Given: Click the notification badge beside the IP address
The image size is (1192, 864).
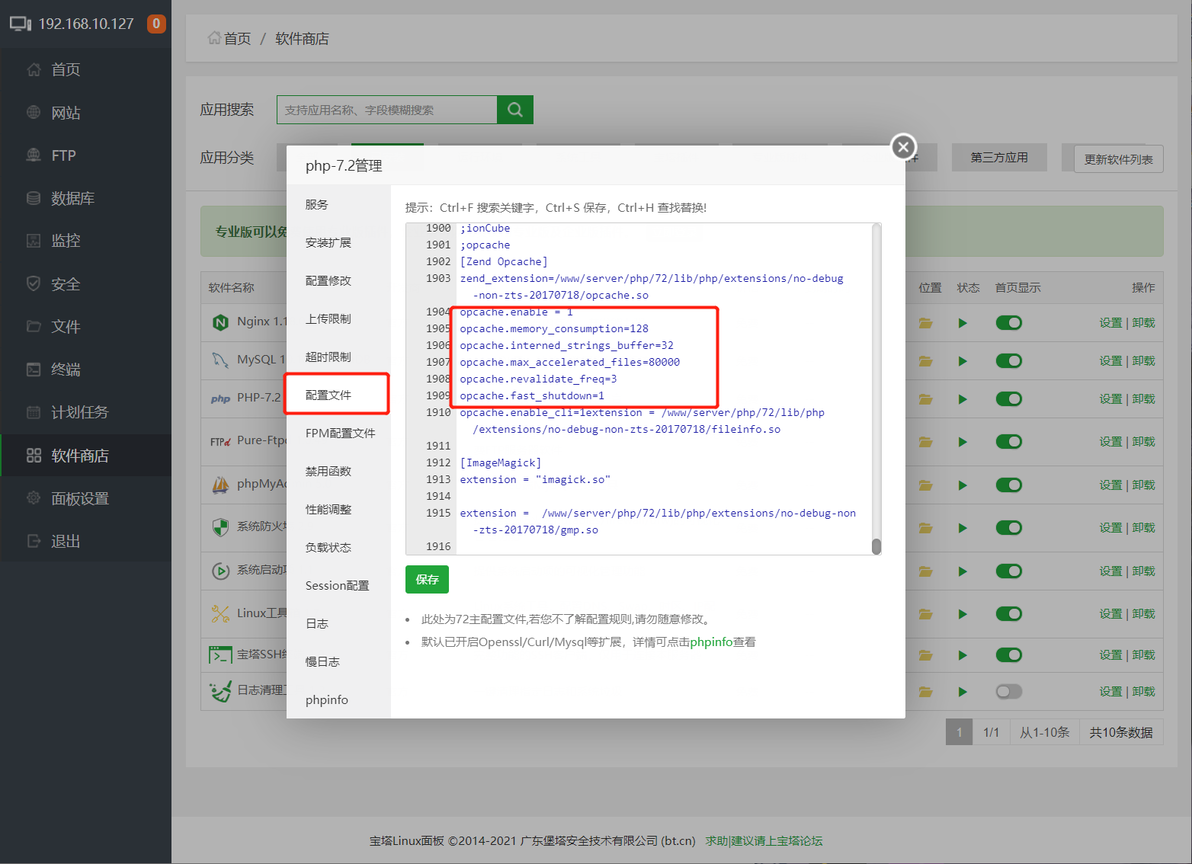Looking at the screenshot, I should point(157,24).
